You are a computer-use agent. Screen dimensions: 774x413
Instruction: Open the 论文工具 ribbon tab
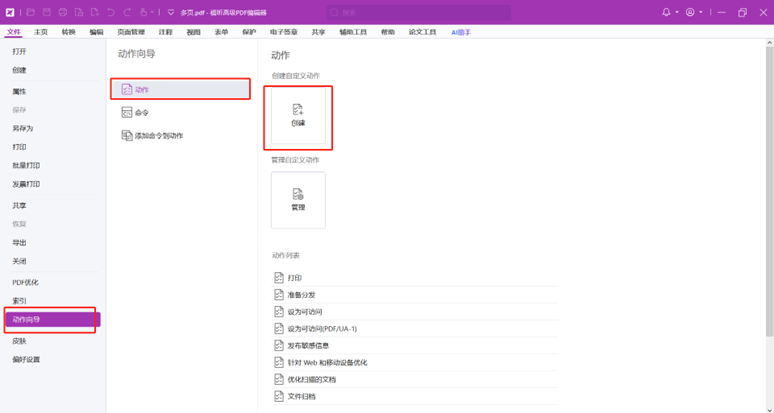click(422, 32)
